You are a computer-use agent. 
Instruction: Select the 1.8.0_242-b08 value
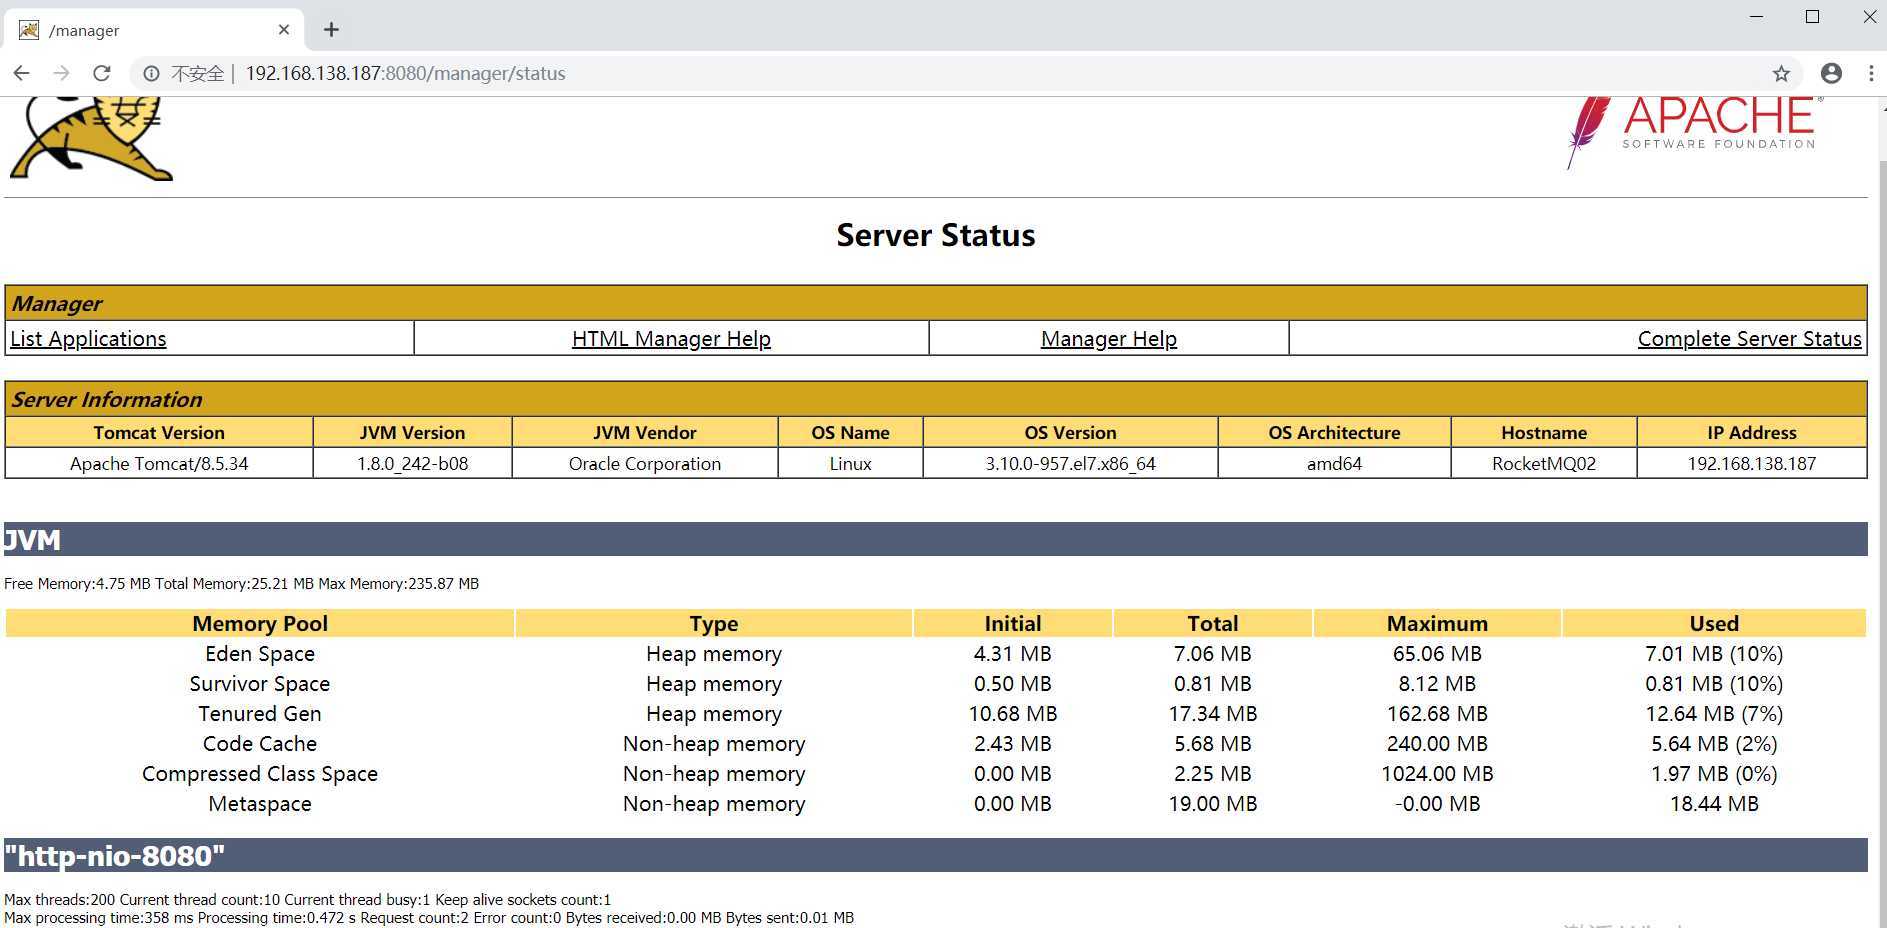coord(412,464)
